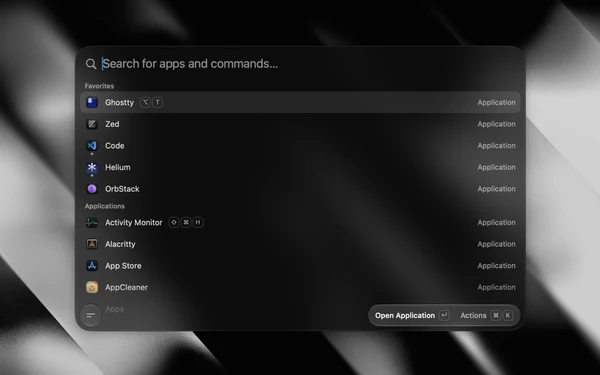Select the Zed entry
This screenshot has width=600, height=375.
300,124
